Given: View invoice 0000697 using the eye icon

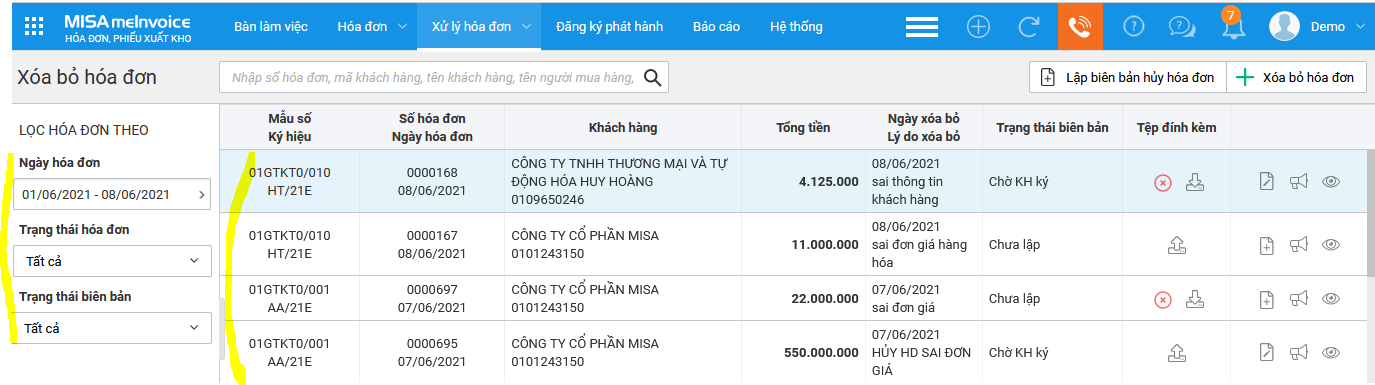Looking at the screenshot, I should tap(1330, 299).
